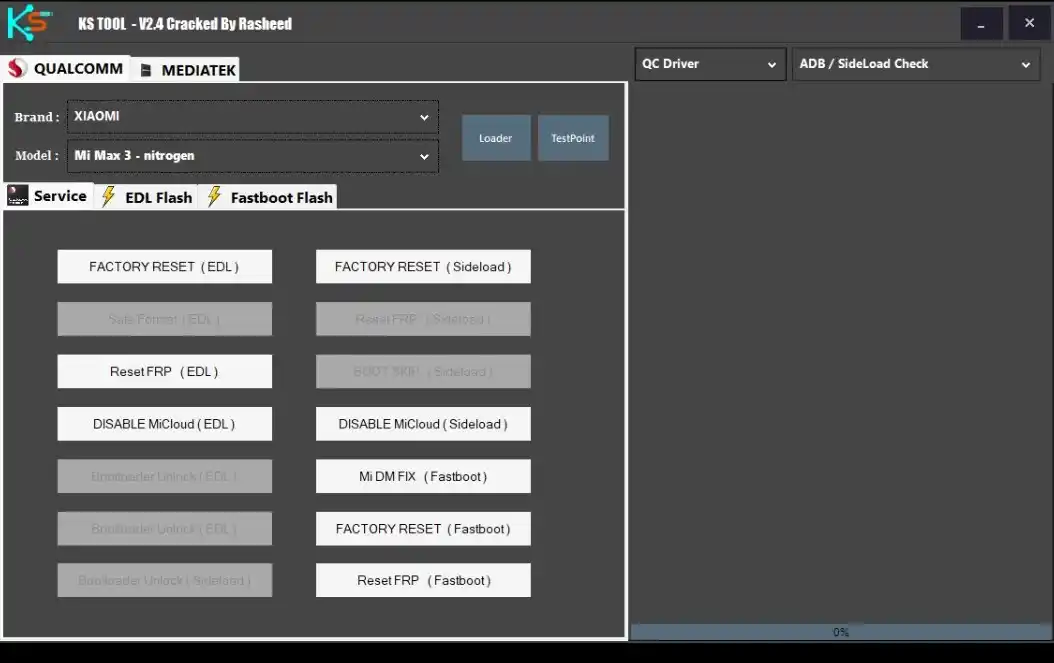1054x663 pixels.
Task: Click the "Model :" label
Action: pos(37,155)
